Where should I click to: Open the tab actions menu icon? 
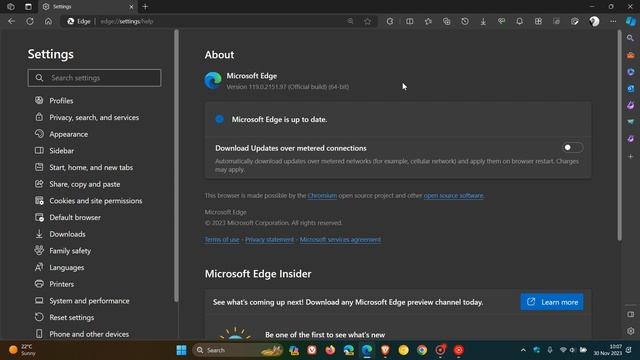pos(28,7)
